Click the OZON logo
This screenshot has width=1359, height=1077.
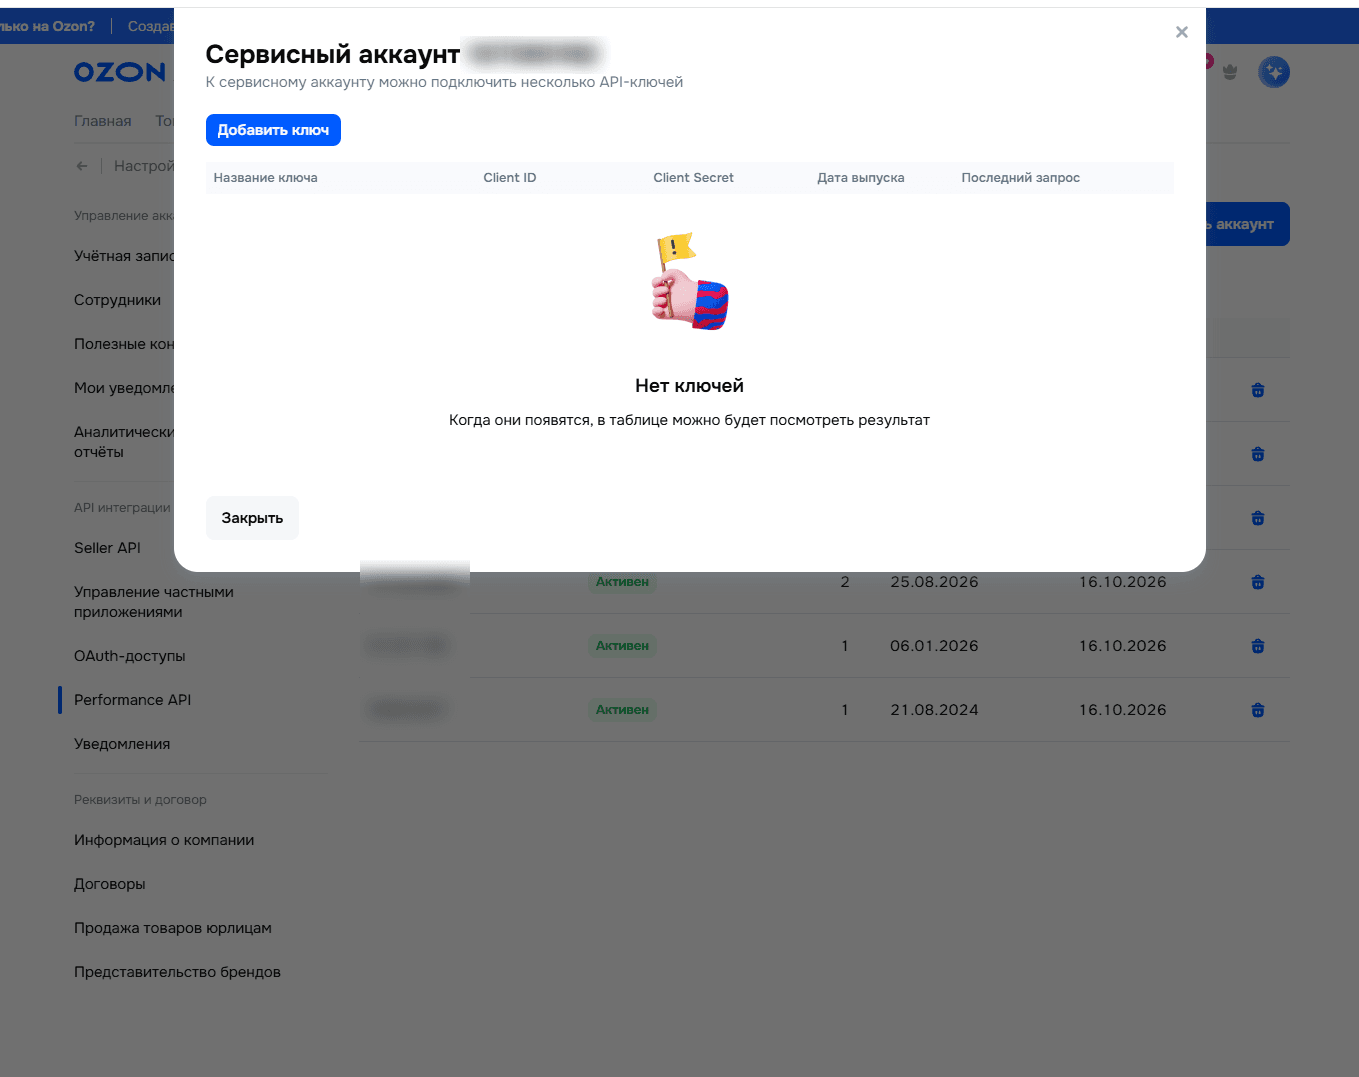click(120, 72)
